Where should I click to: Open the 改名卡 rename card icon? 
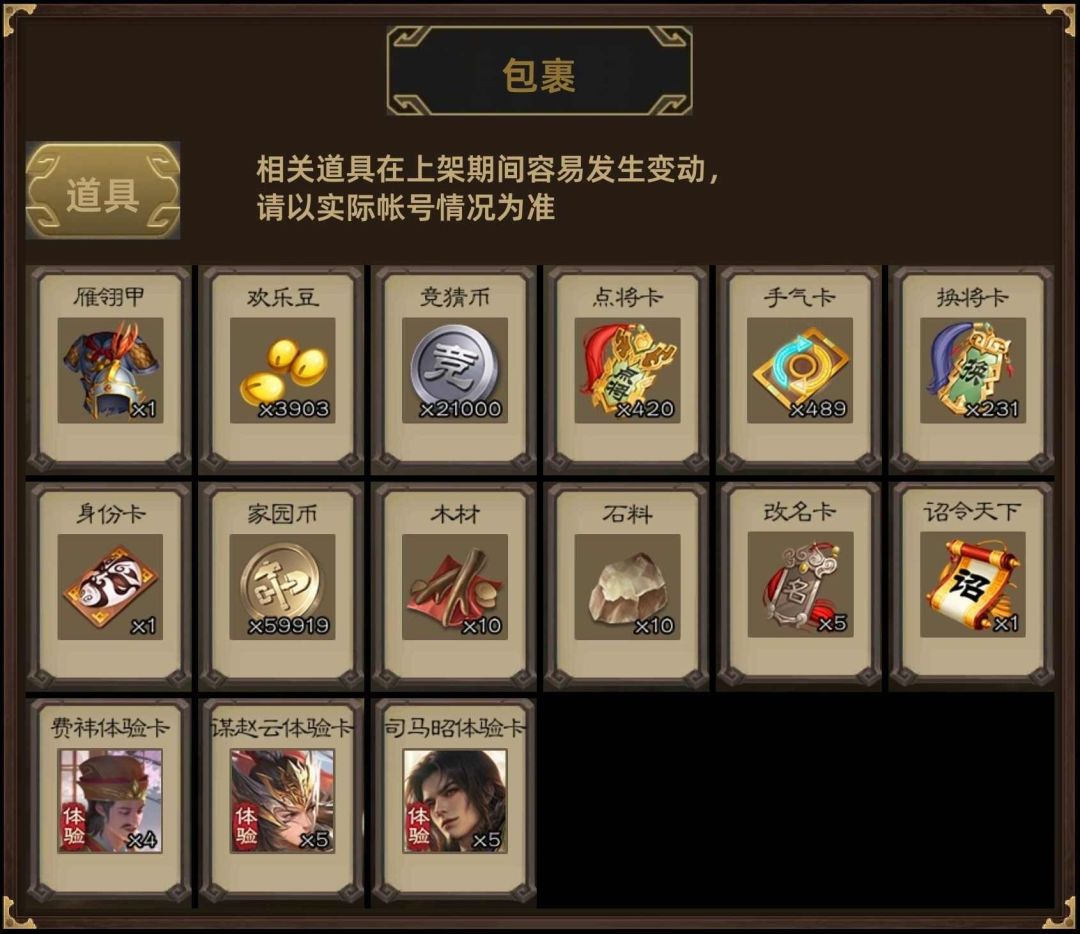point(800,585)
